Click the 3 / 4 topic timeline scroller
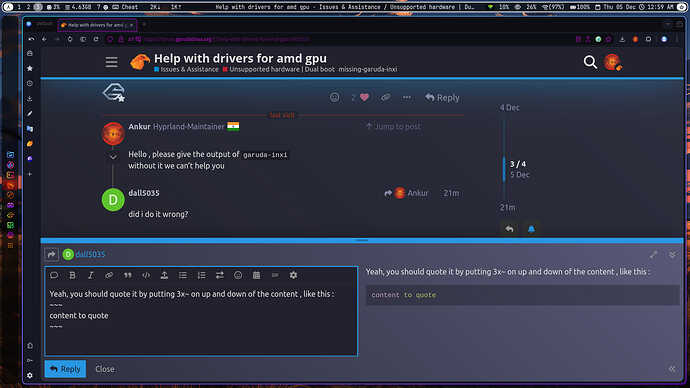 pyautogui.click(x=518, y=169)
